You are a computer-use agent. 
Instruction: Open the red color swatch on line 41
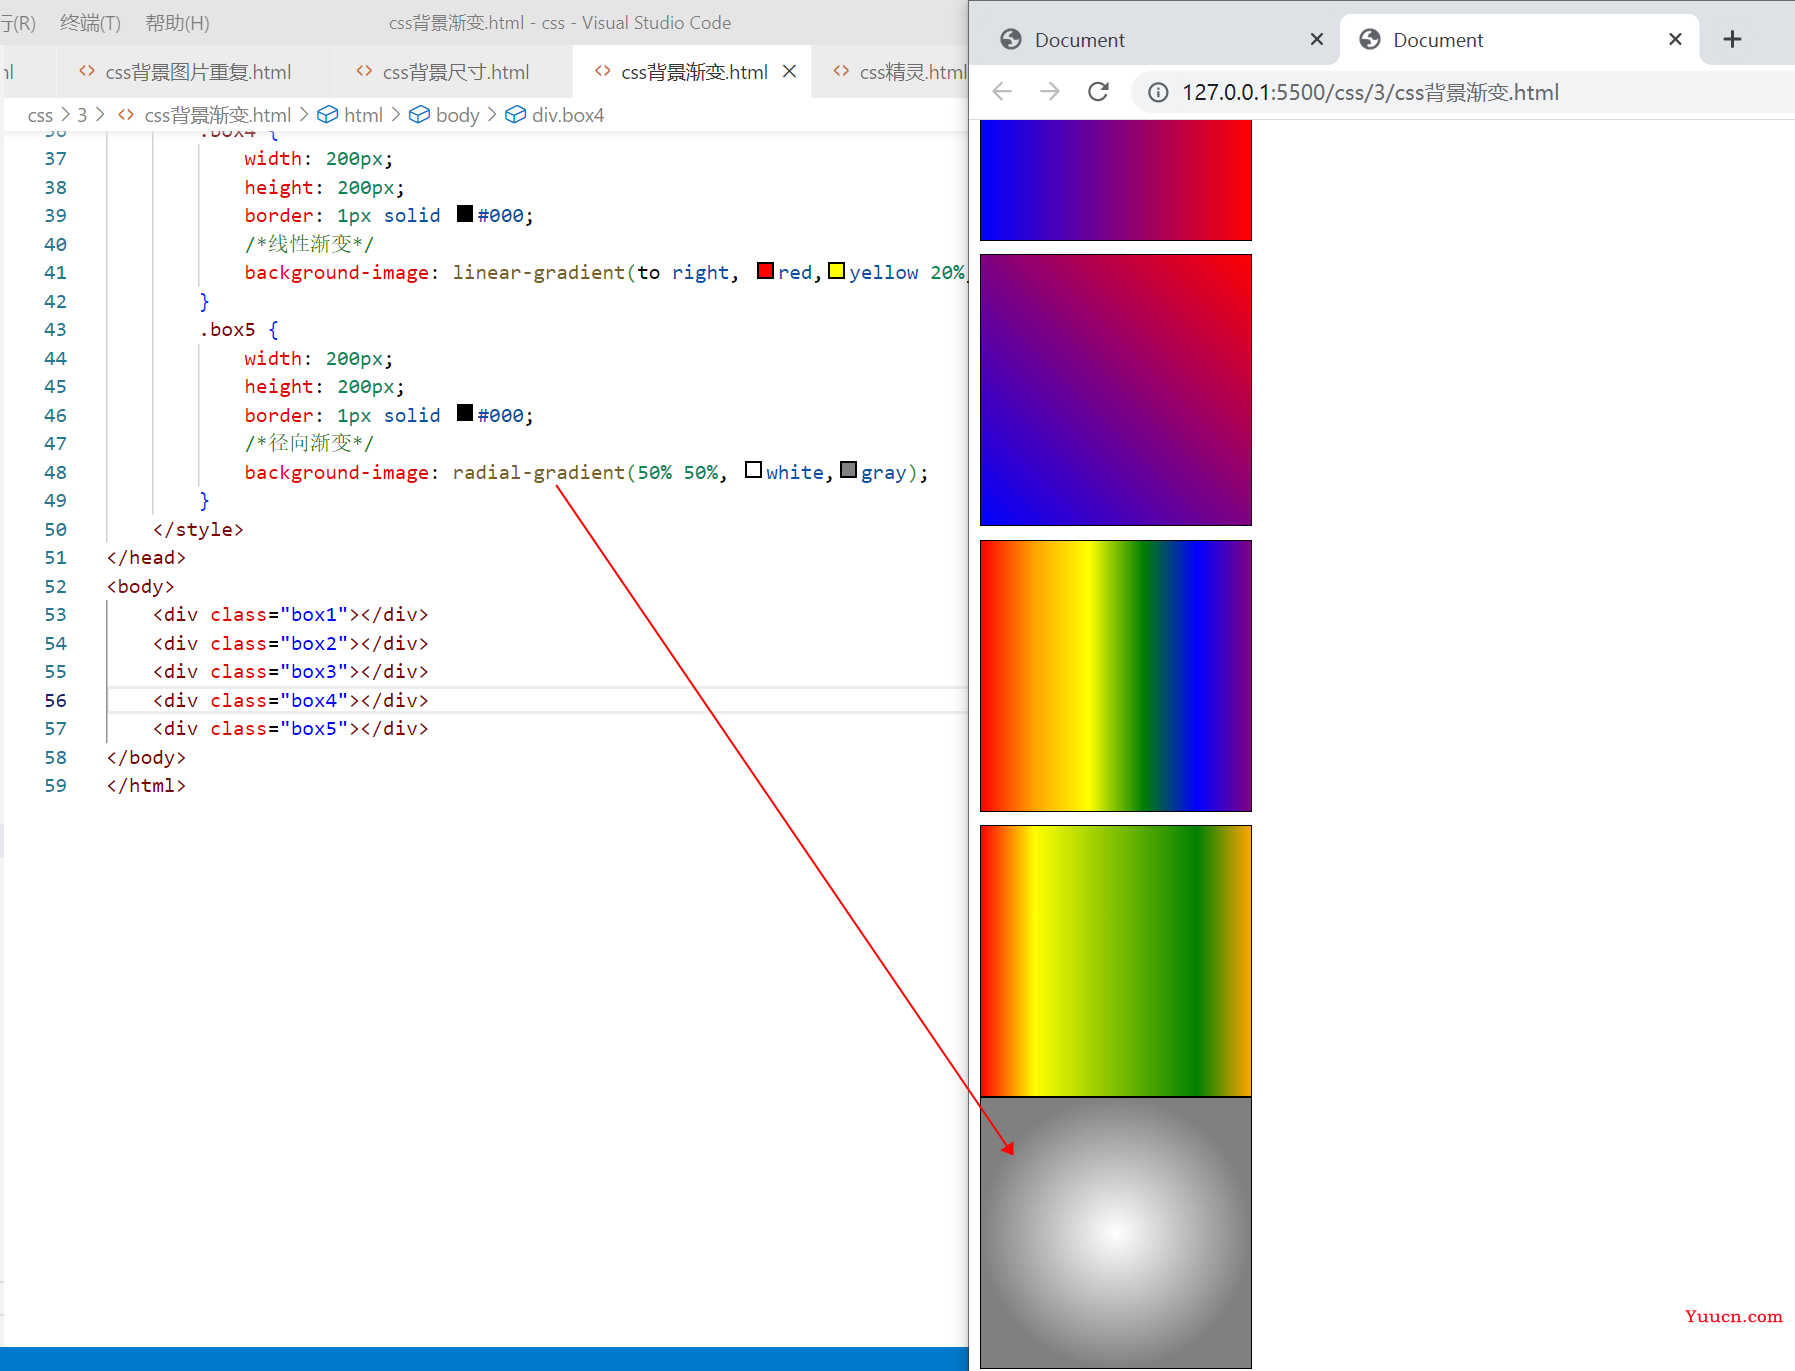pyautogui.click(x=766, y=271)
